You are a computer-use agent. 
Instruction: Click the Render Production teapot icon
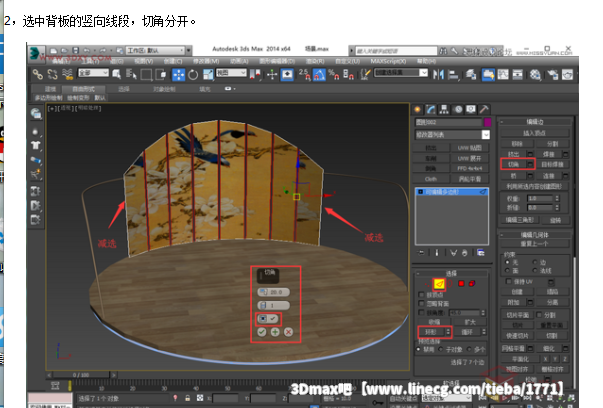tap(568, 74)
